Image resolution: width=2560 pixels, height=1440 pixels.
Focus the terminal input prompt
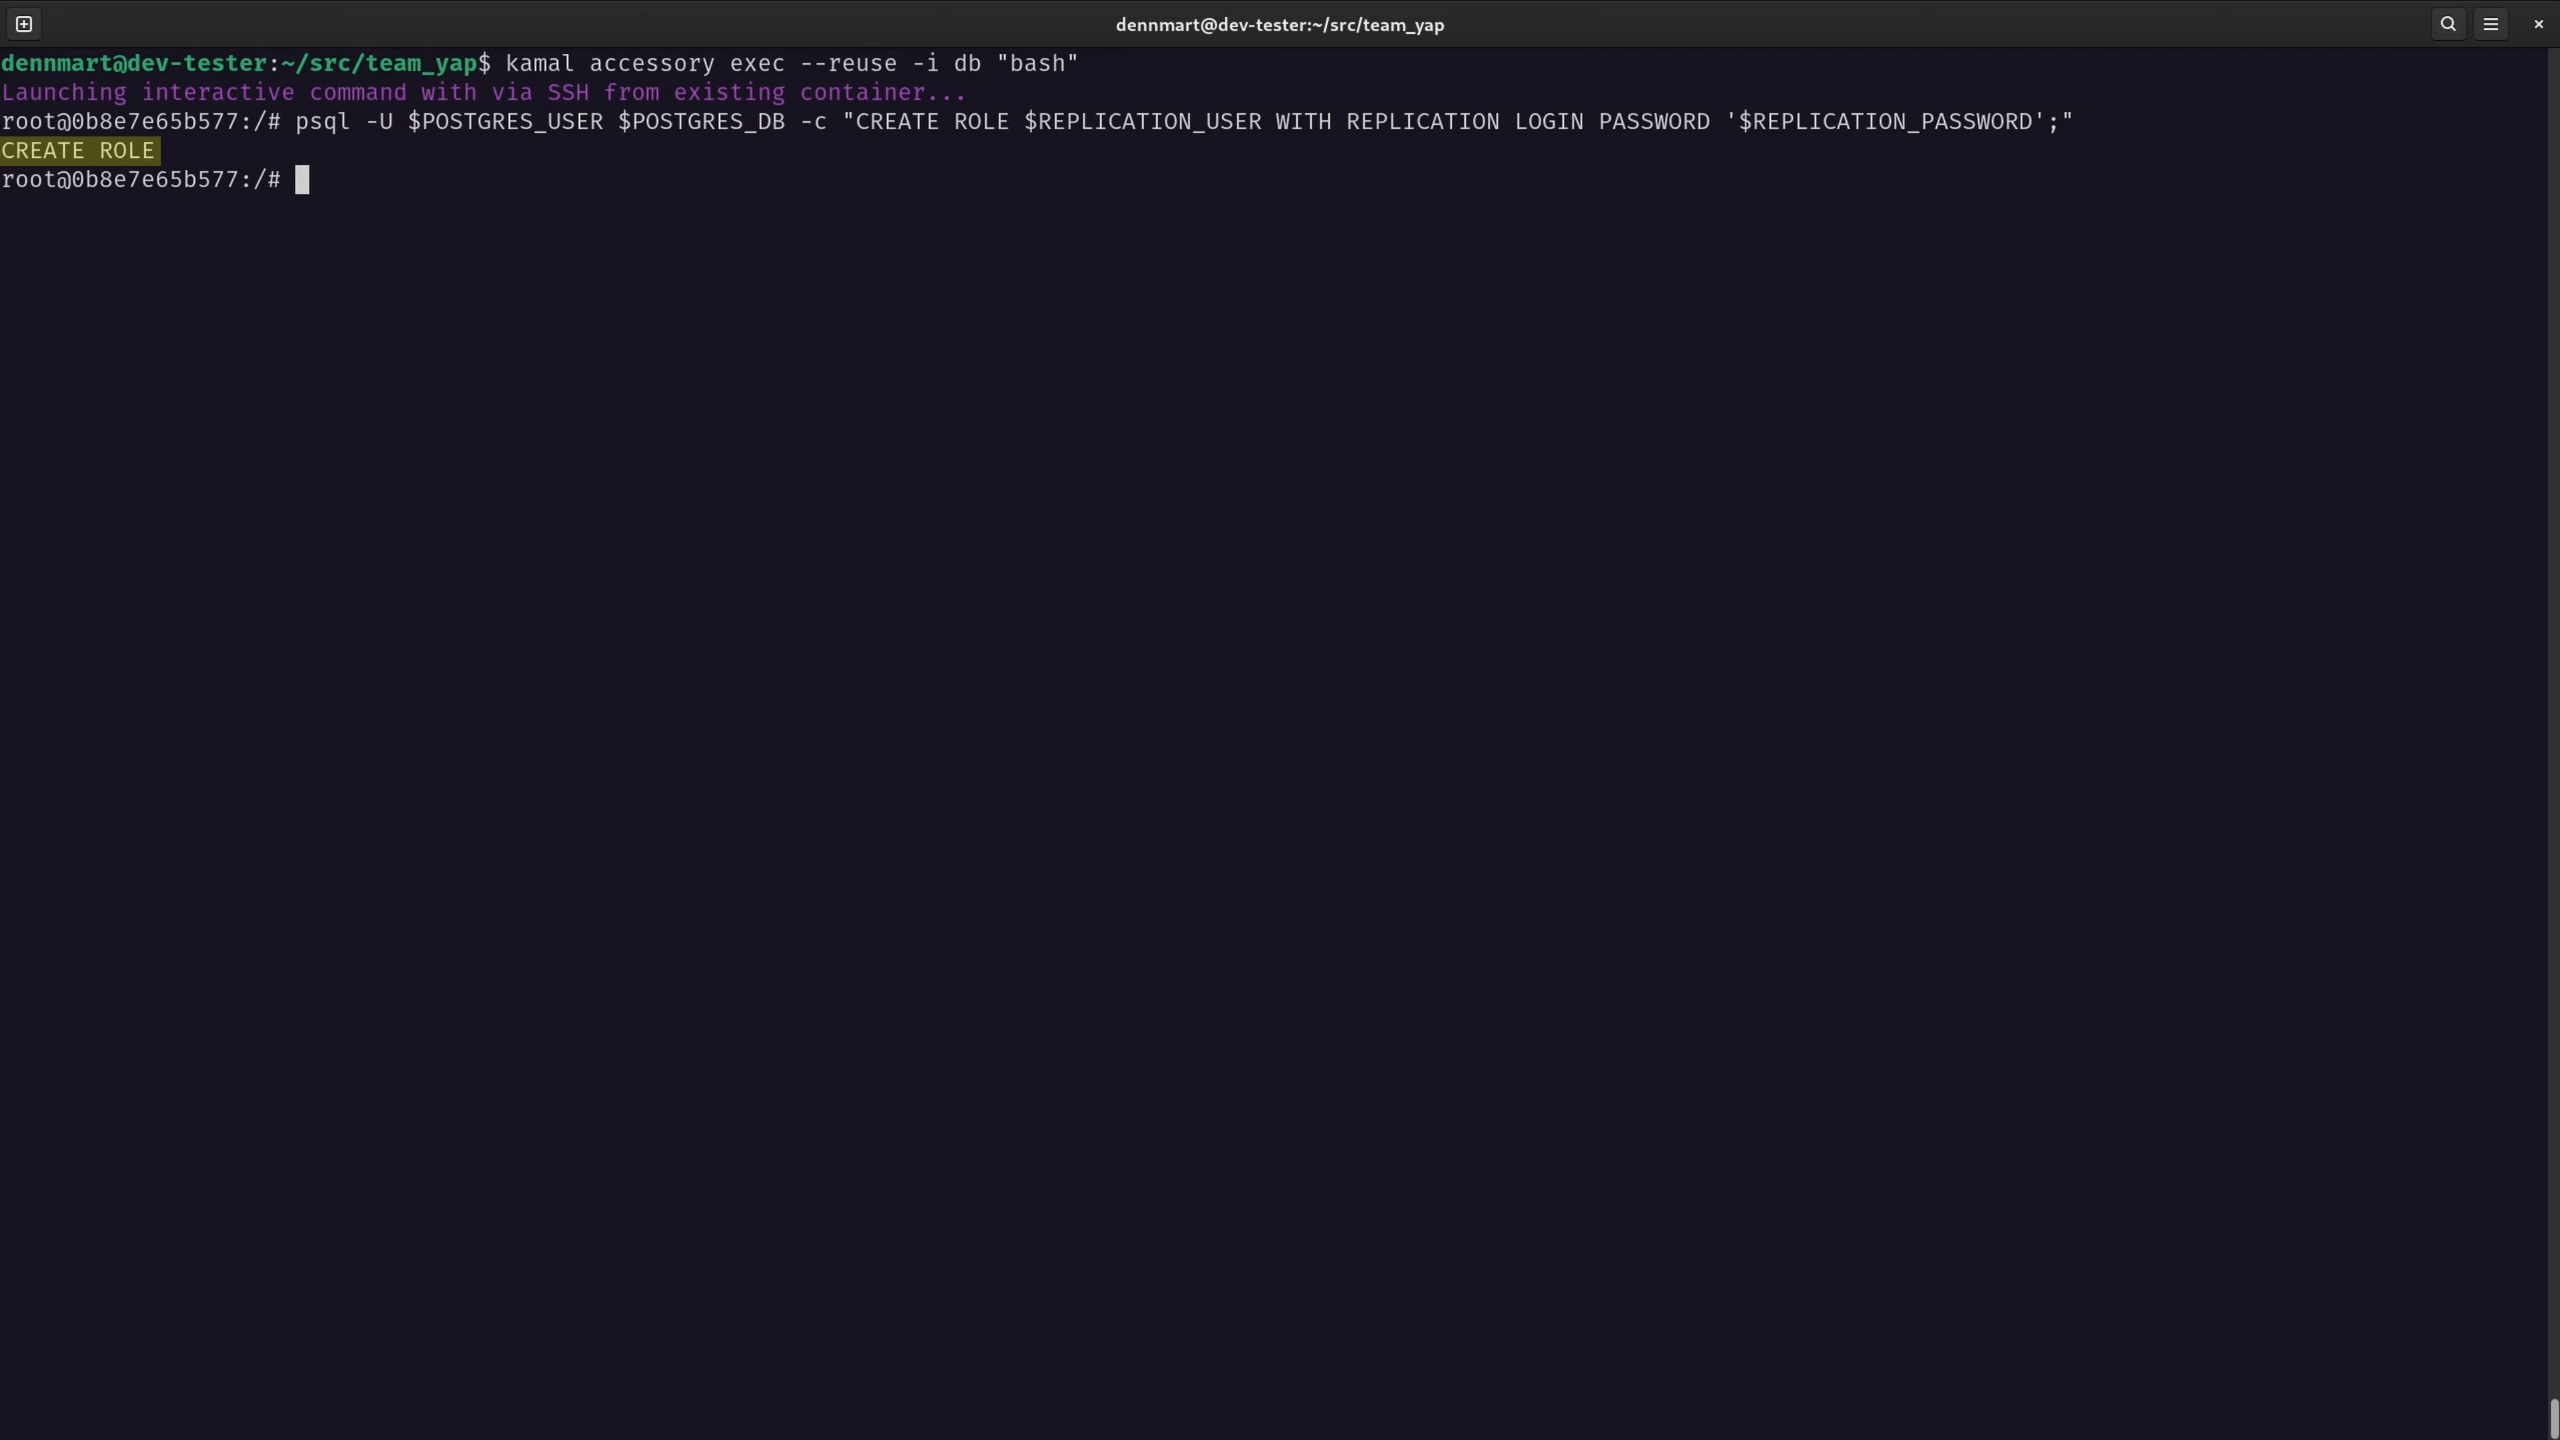[299, 178]
